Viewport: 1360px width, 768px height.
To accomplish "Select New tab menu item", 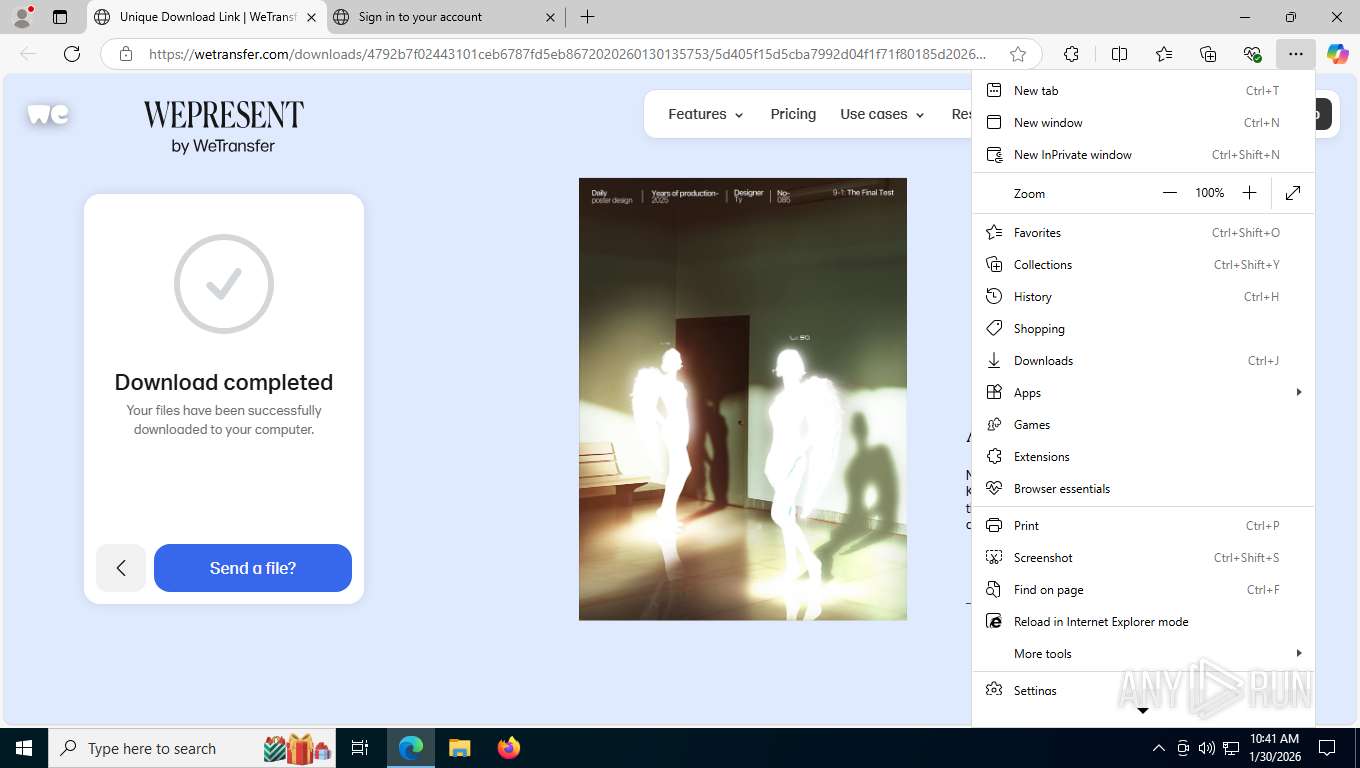I will (x=1143, y=91).
